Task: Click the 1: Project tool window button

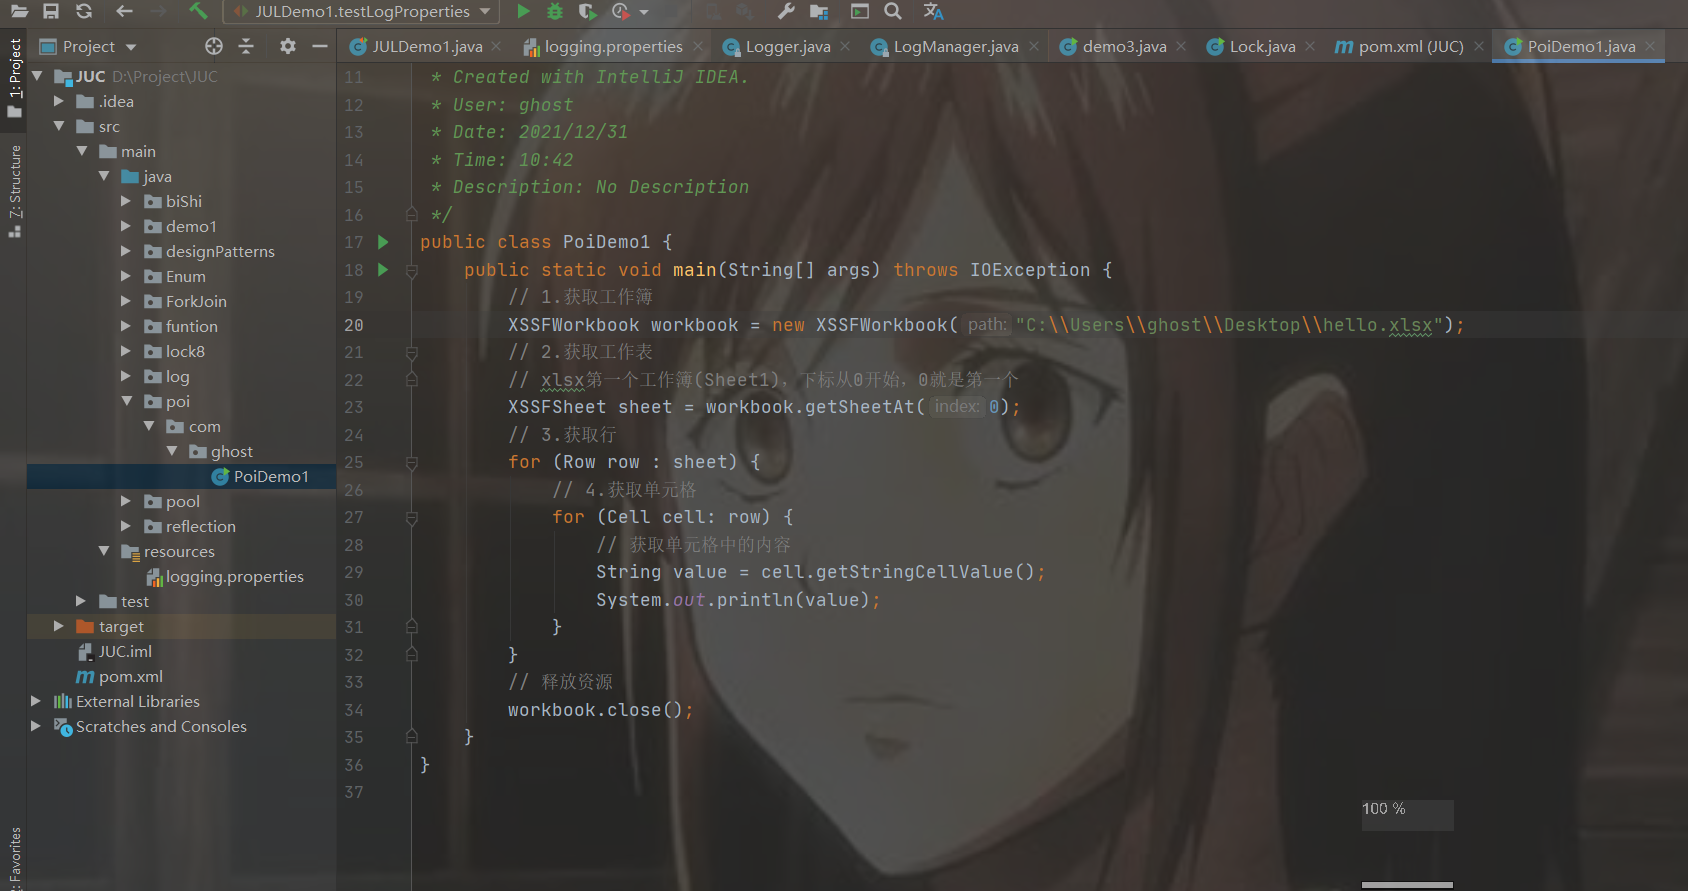Action: [x=14, y=78]
